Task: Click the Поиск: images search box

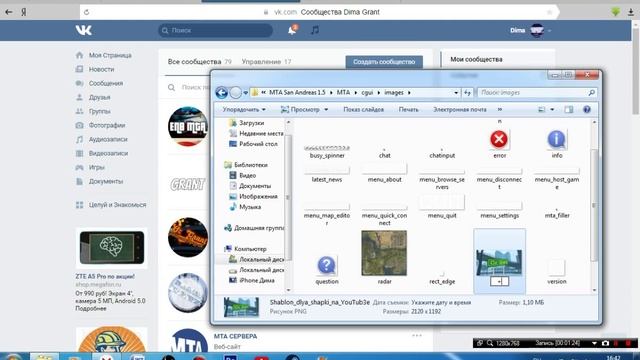Action: [x=537, y=93]
